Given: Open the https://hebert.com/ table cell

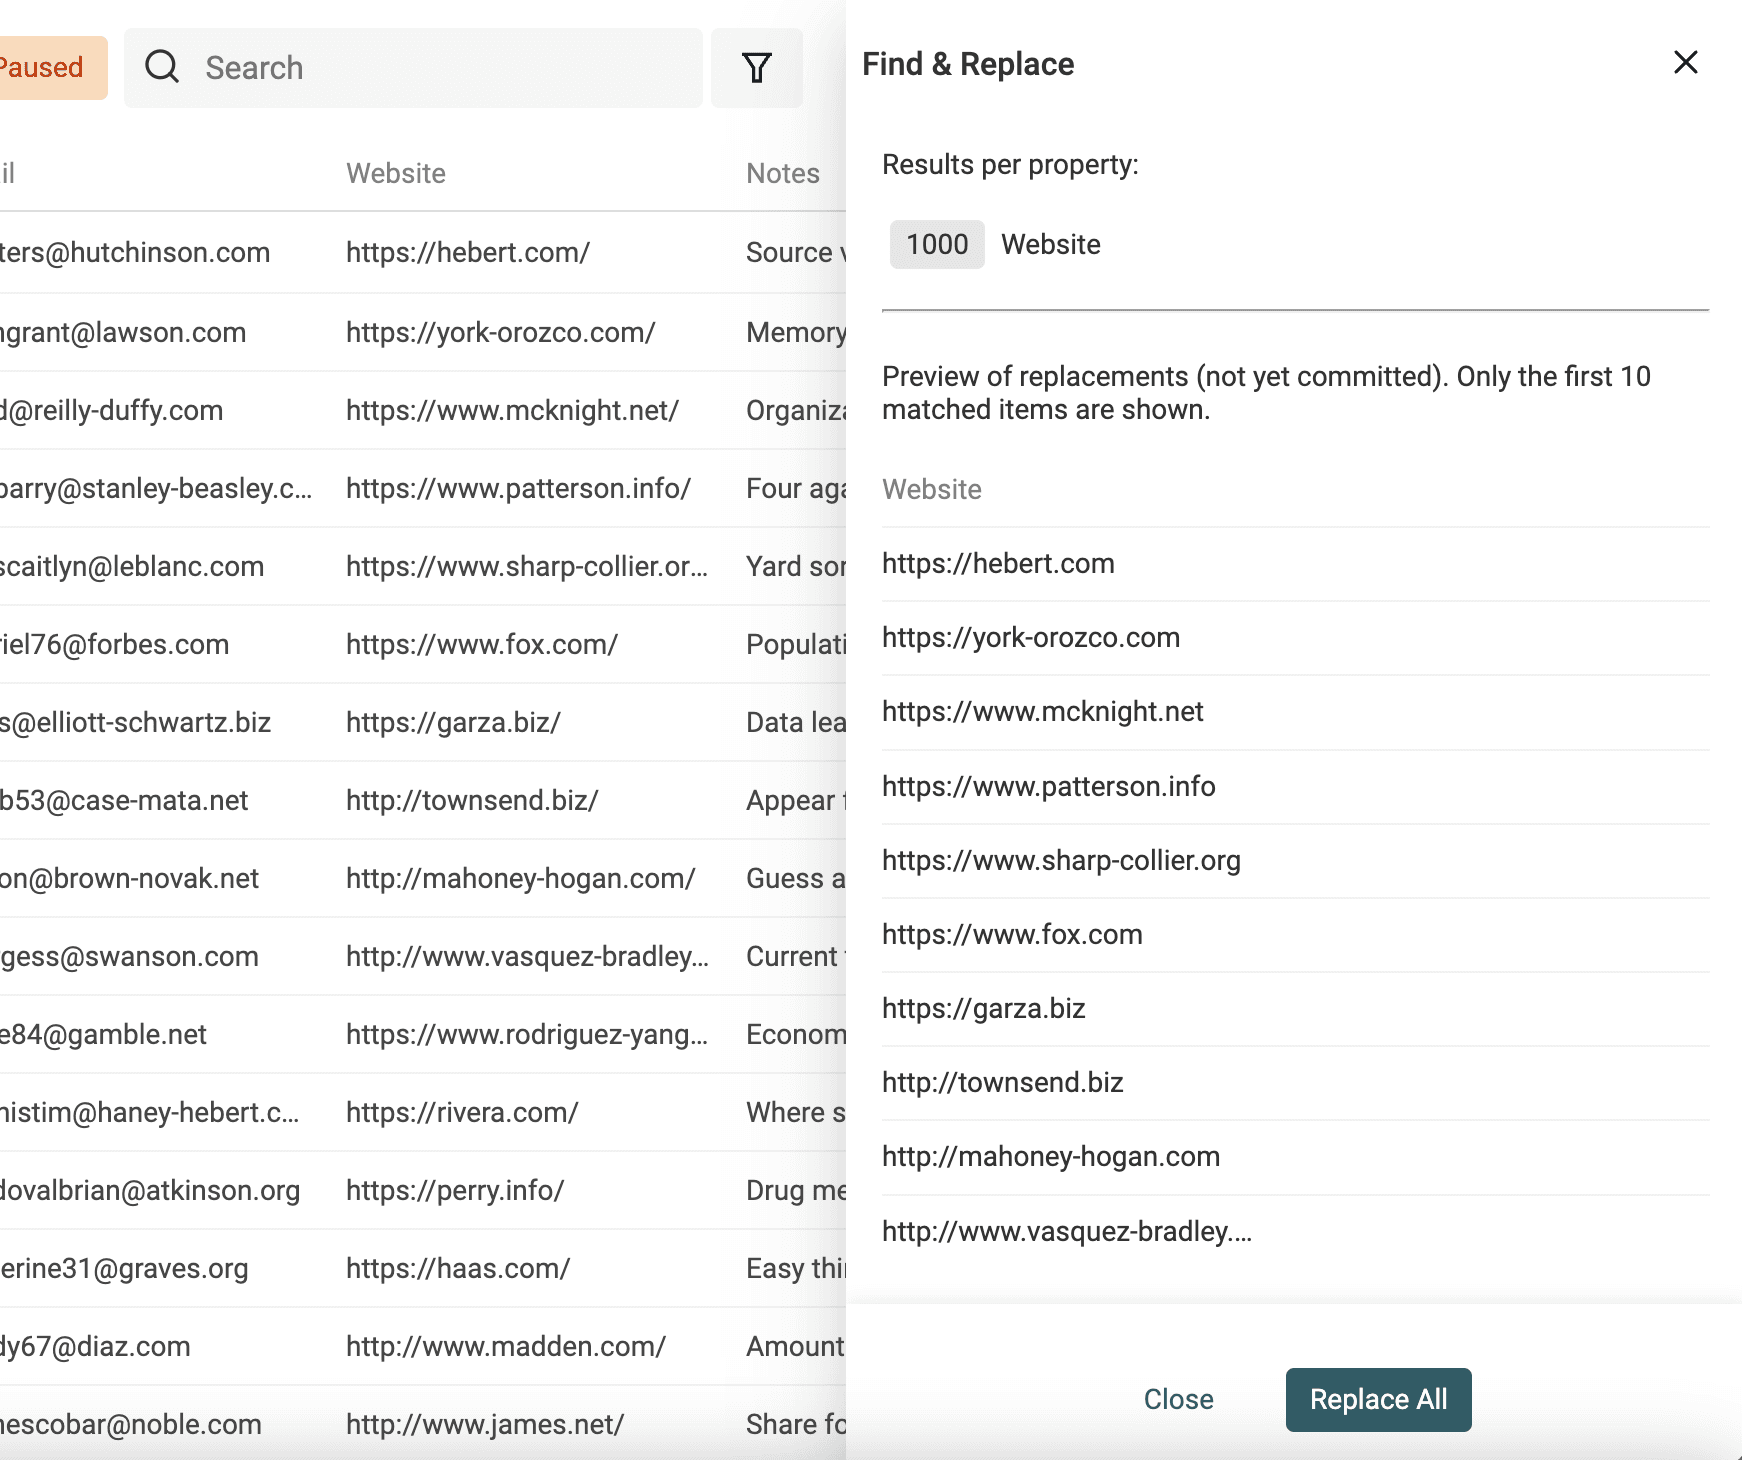Looking at the screenshot, I should (468, 252).
